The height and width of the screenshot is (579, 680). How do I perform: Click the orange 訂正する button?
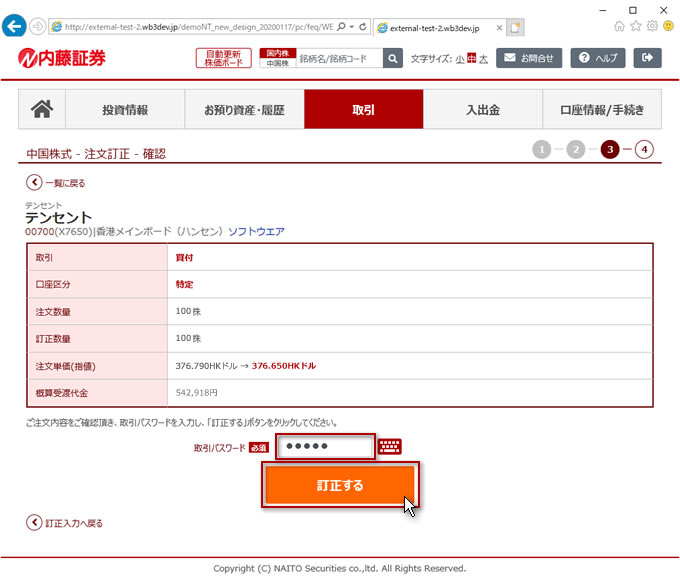pyautogui.click(x=340, y=485)
